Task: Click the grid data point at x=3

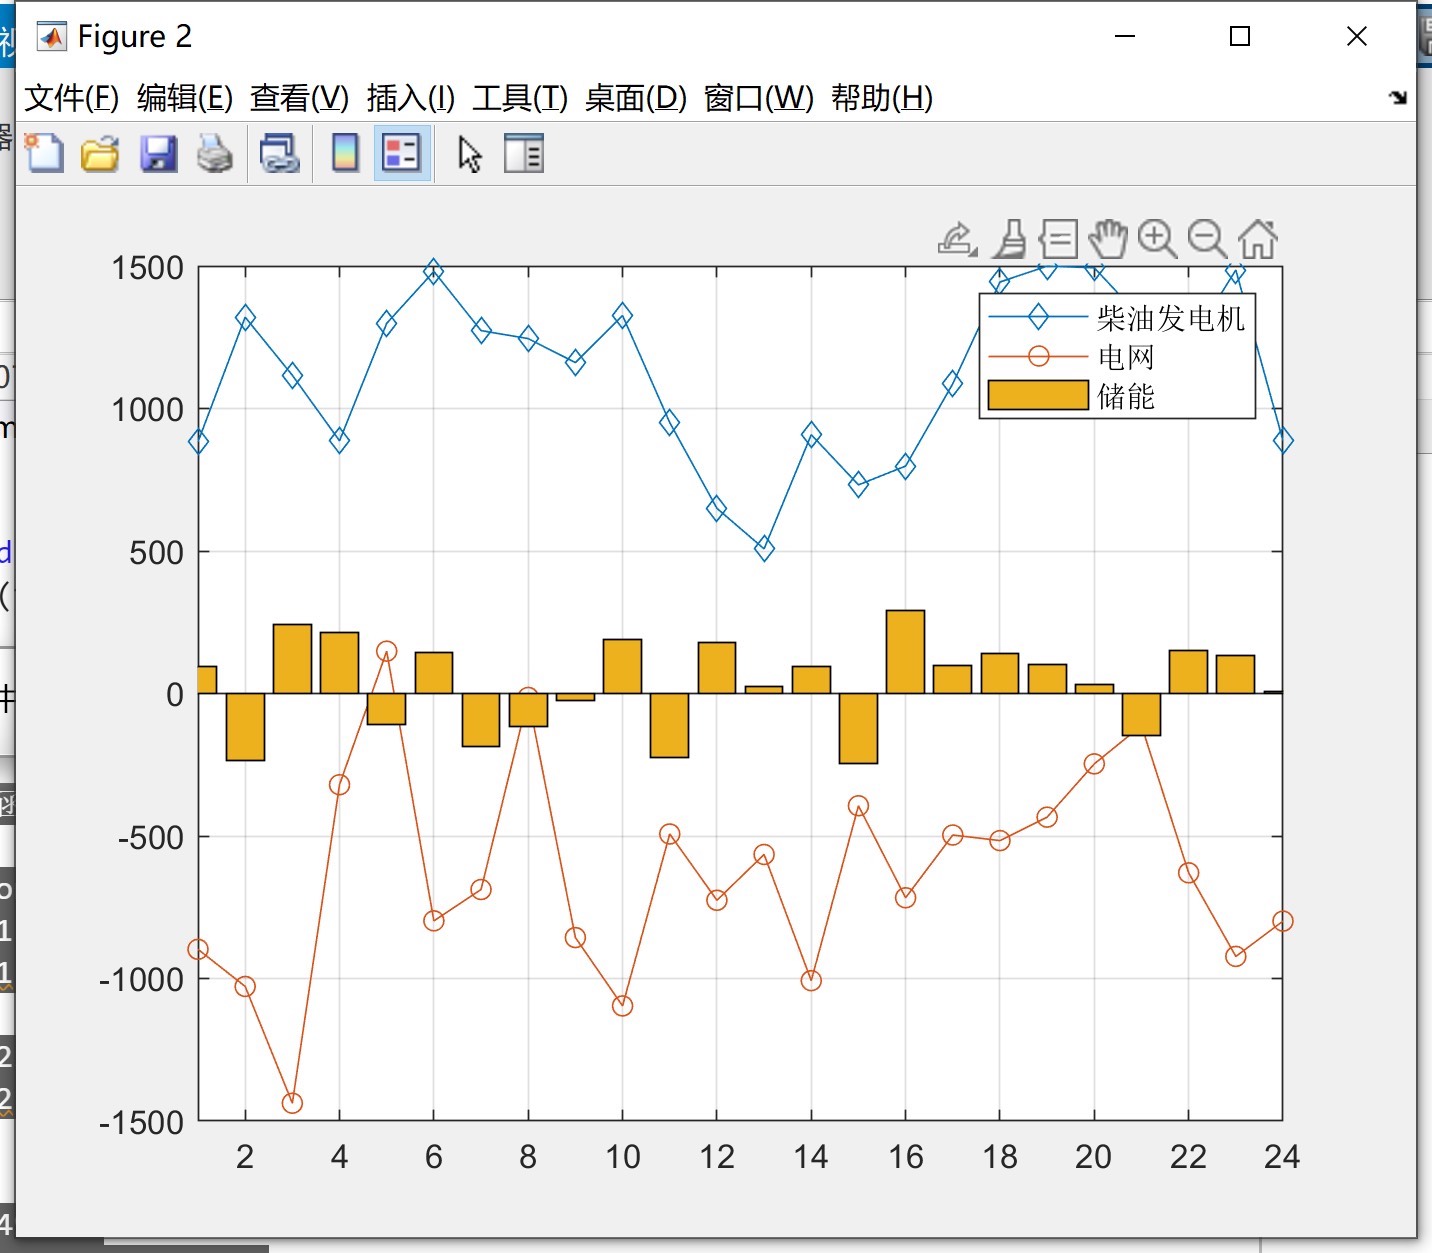Action: pos(292,1103)
